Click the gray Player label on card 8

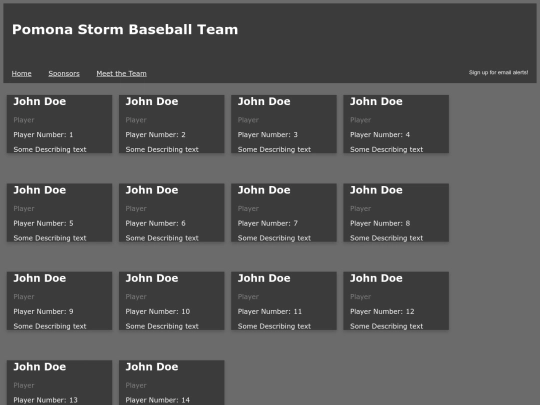click(x=361, y=208)
